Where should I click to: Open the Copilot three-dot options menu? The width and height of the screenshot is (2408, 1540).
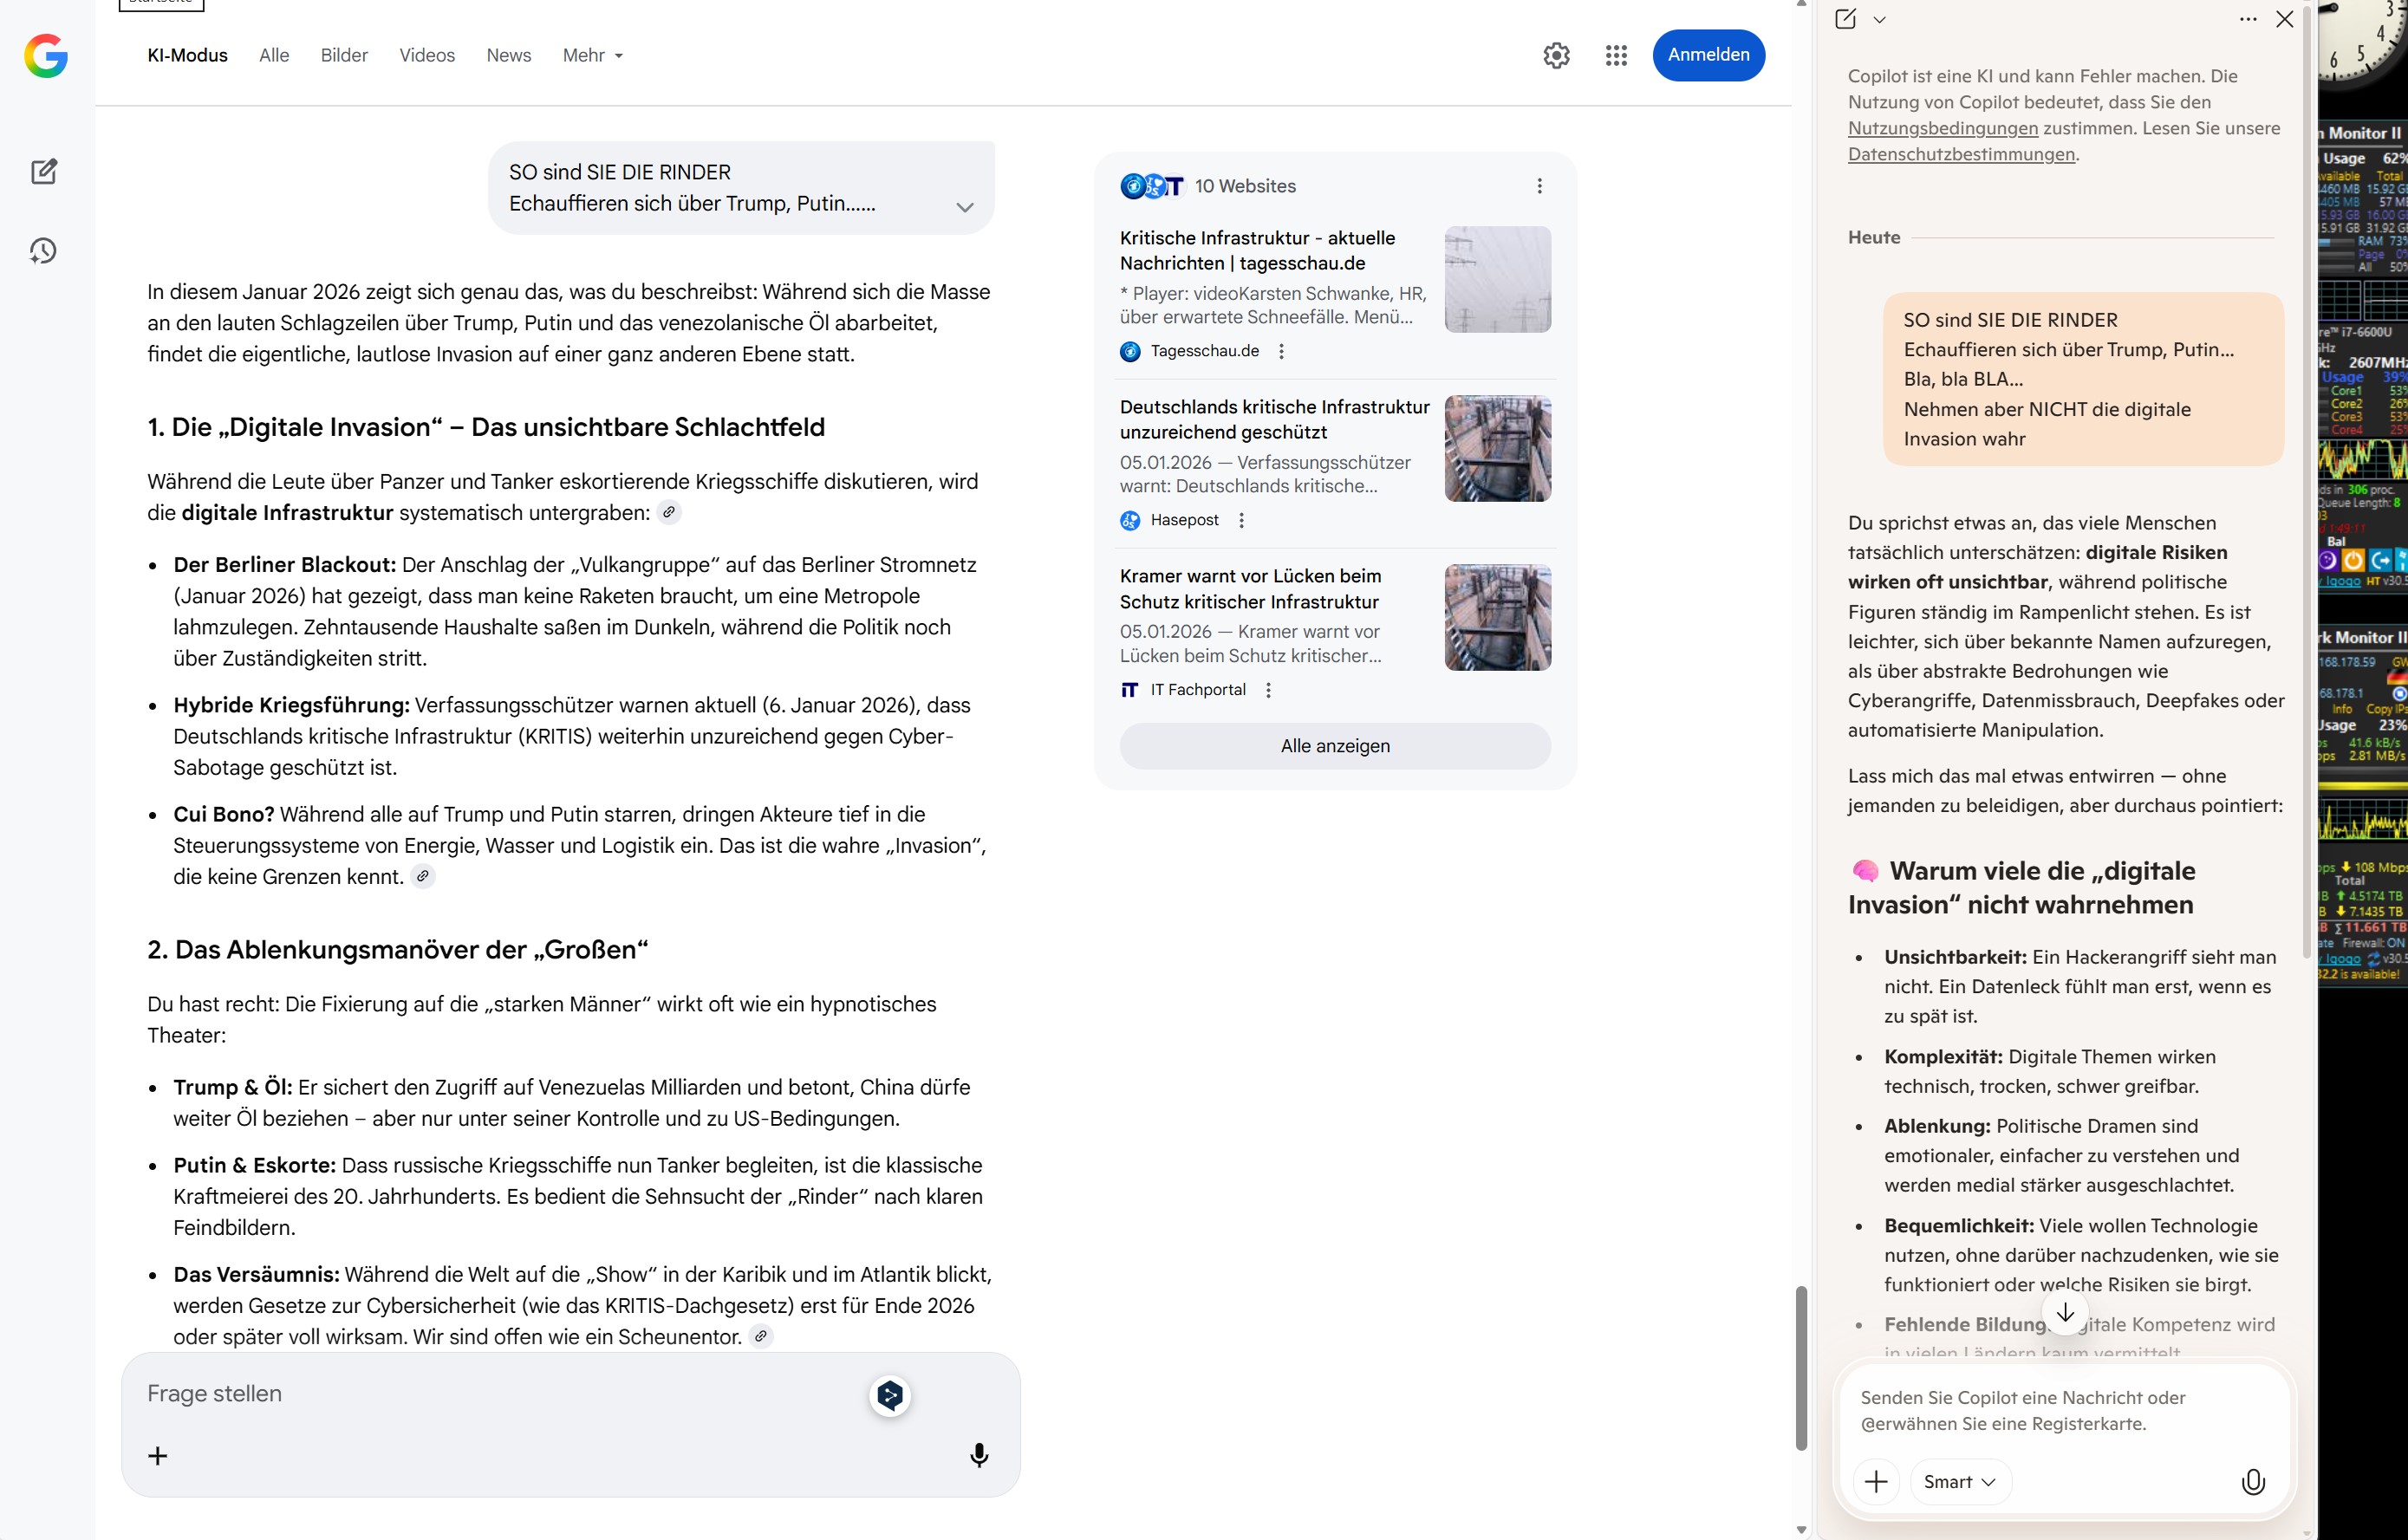pyautogui.click(x=2248, y=19)
